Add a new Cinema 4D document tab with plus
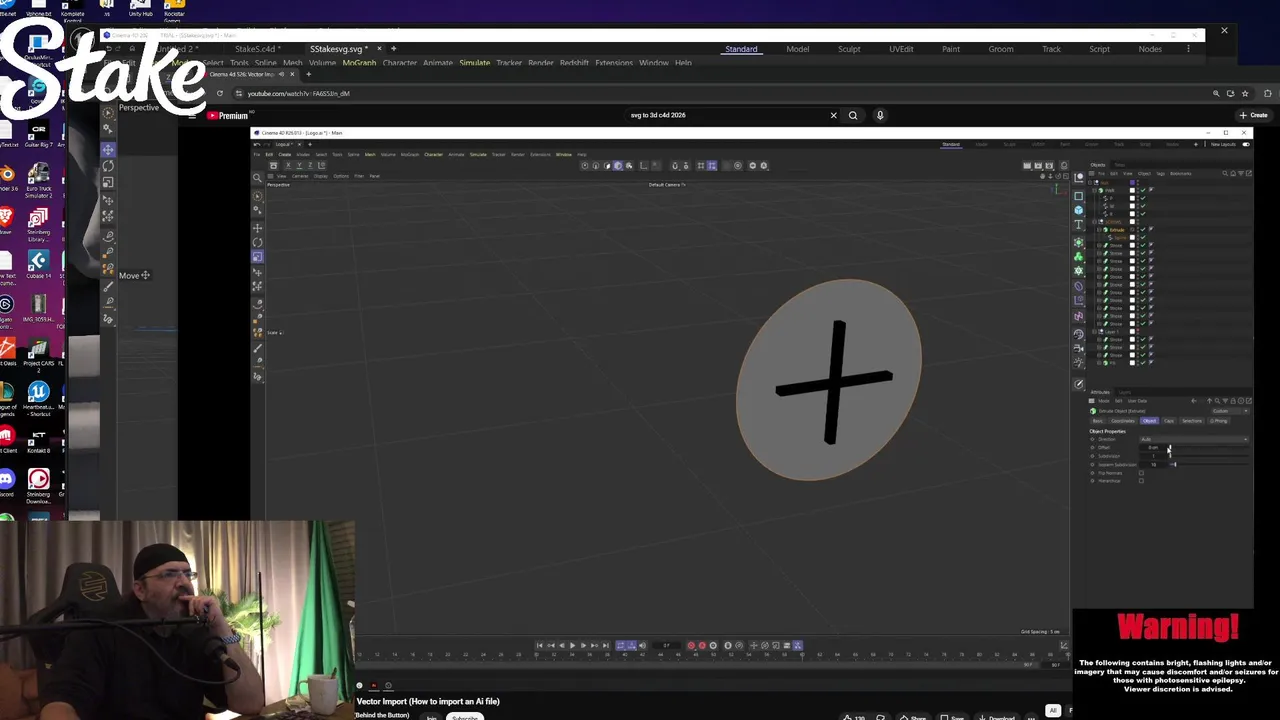Image resolution: width=1280 pixels, height=720 pixels. coord(393,49)
